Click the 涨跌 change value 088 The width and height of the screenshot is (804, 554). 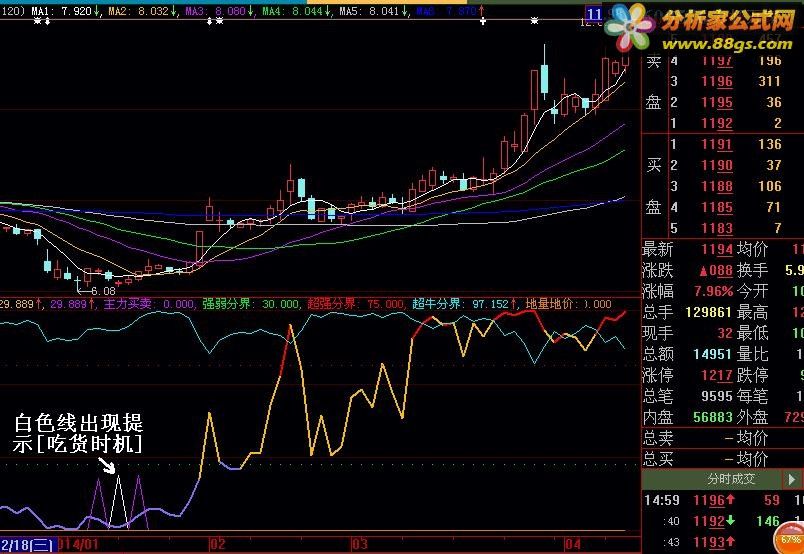tap(716, 270)
